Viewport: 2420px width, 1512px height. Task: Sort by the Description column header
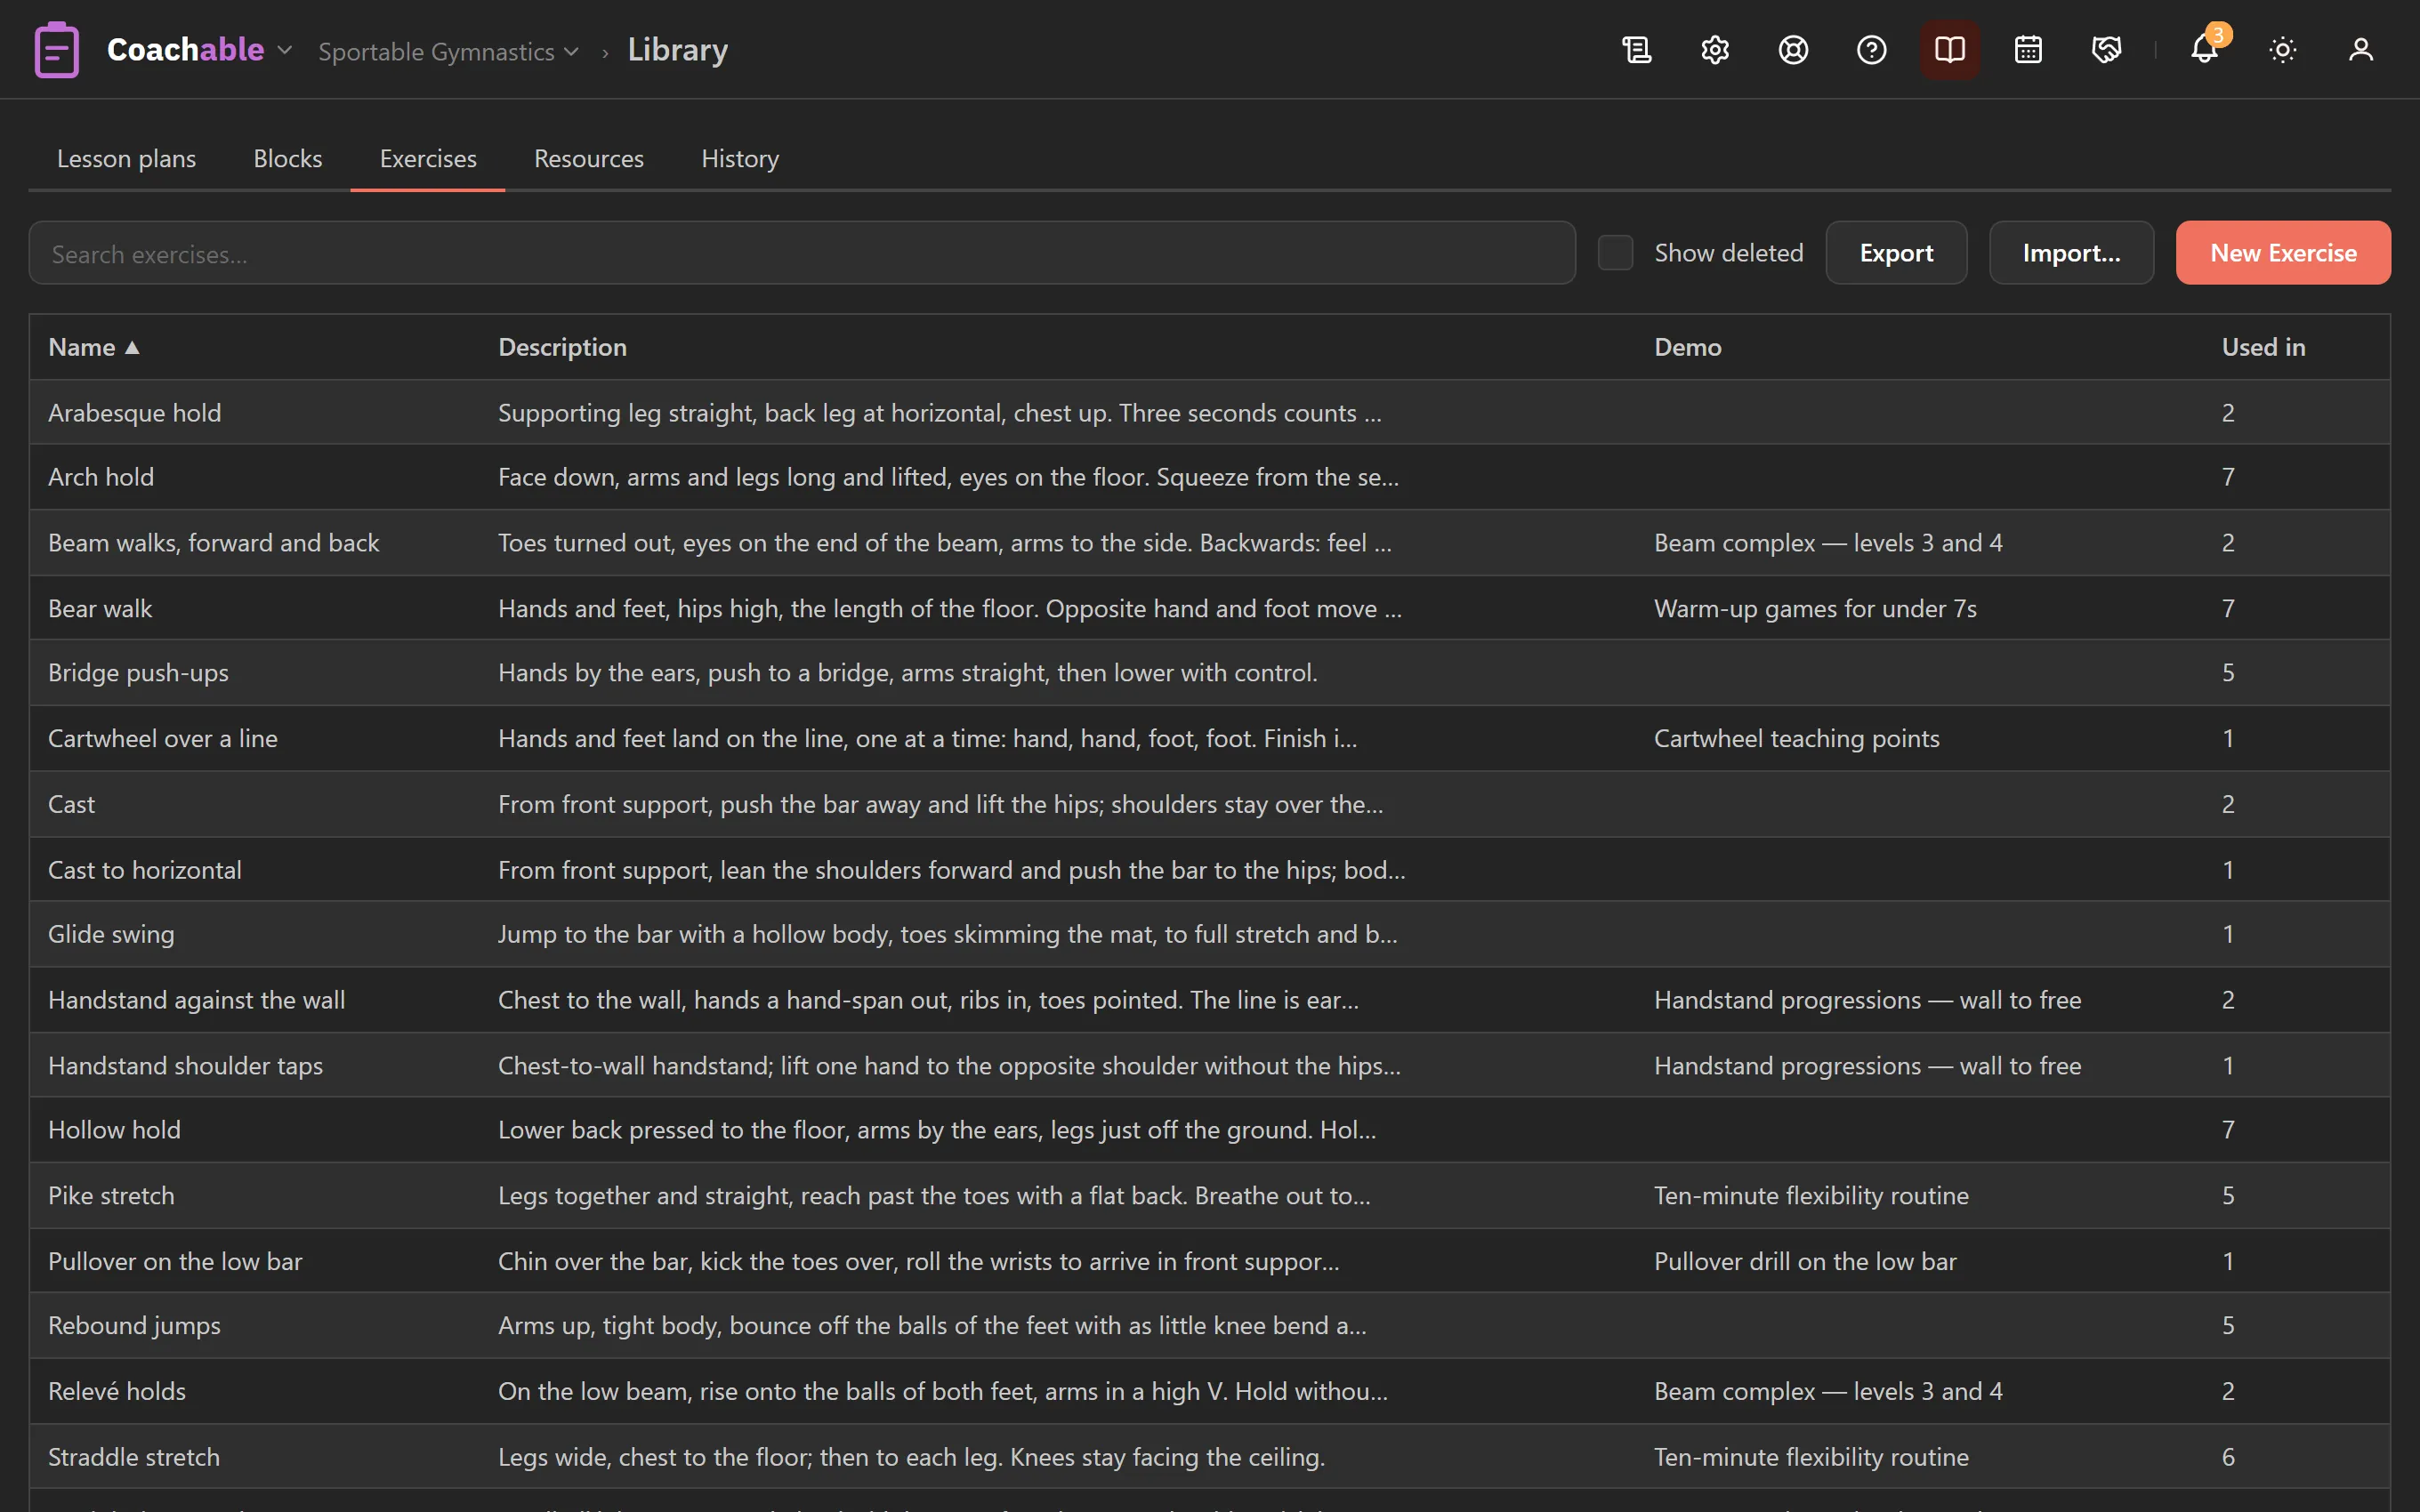tap(562, 347)
